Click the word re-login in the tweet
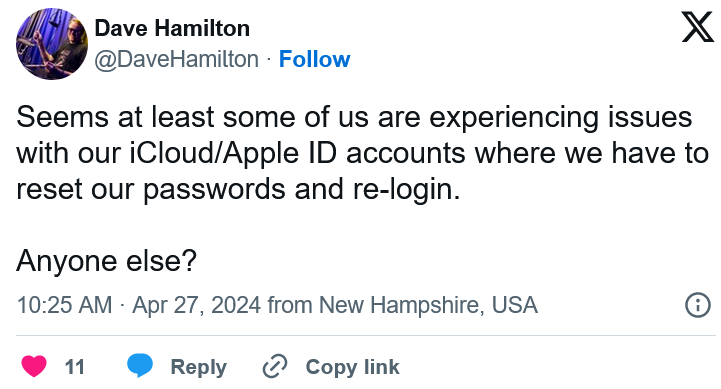This screenshot has width=721, height=389. [x=406, y=189]
